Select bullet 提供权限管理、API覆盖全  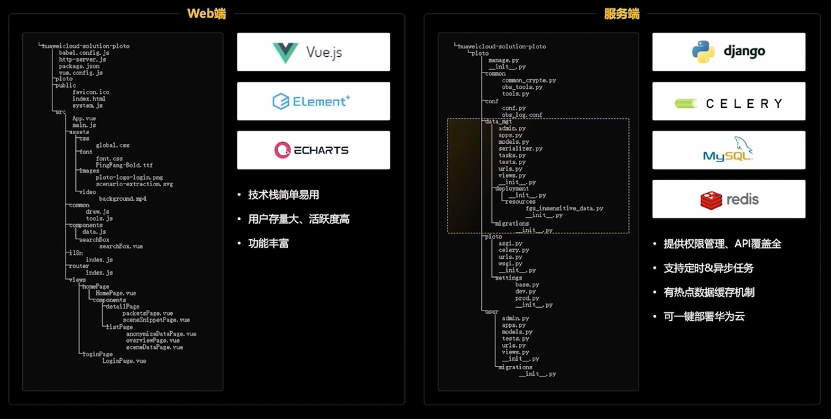[x=722, y=244]
